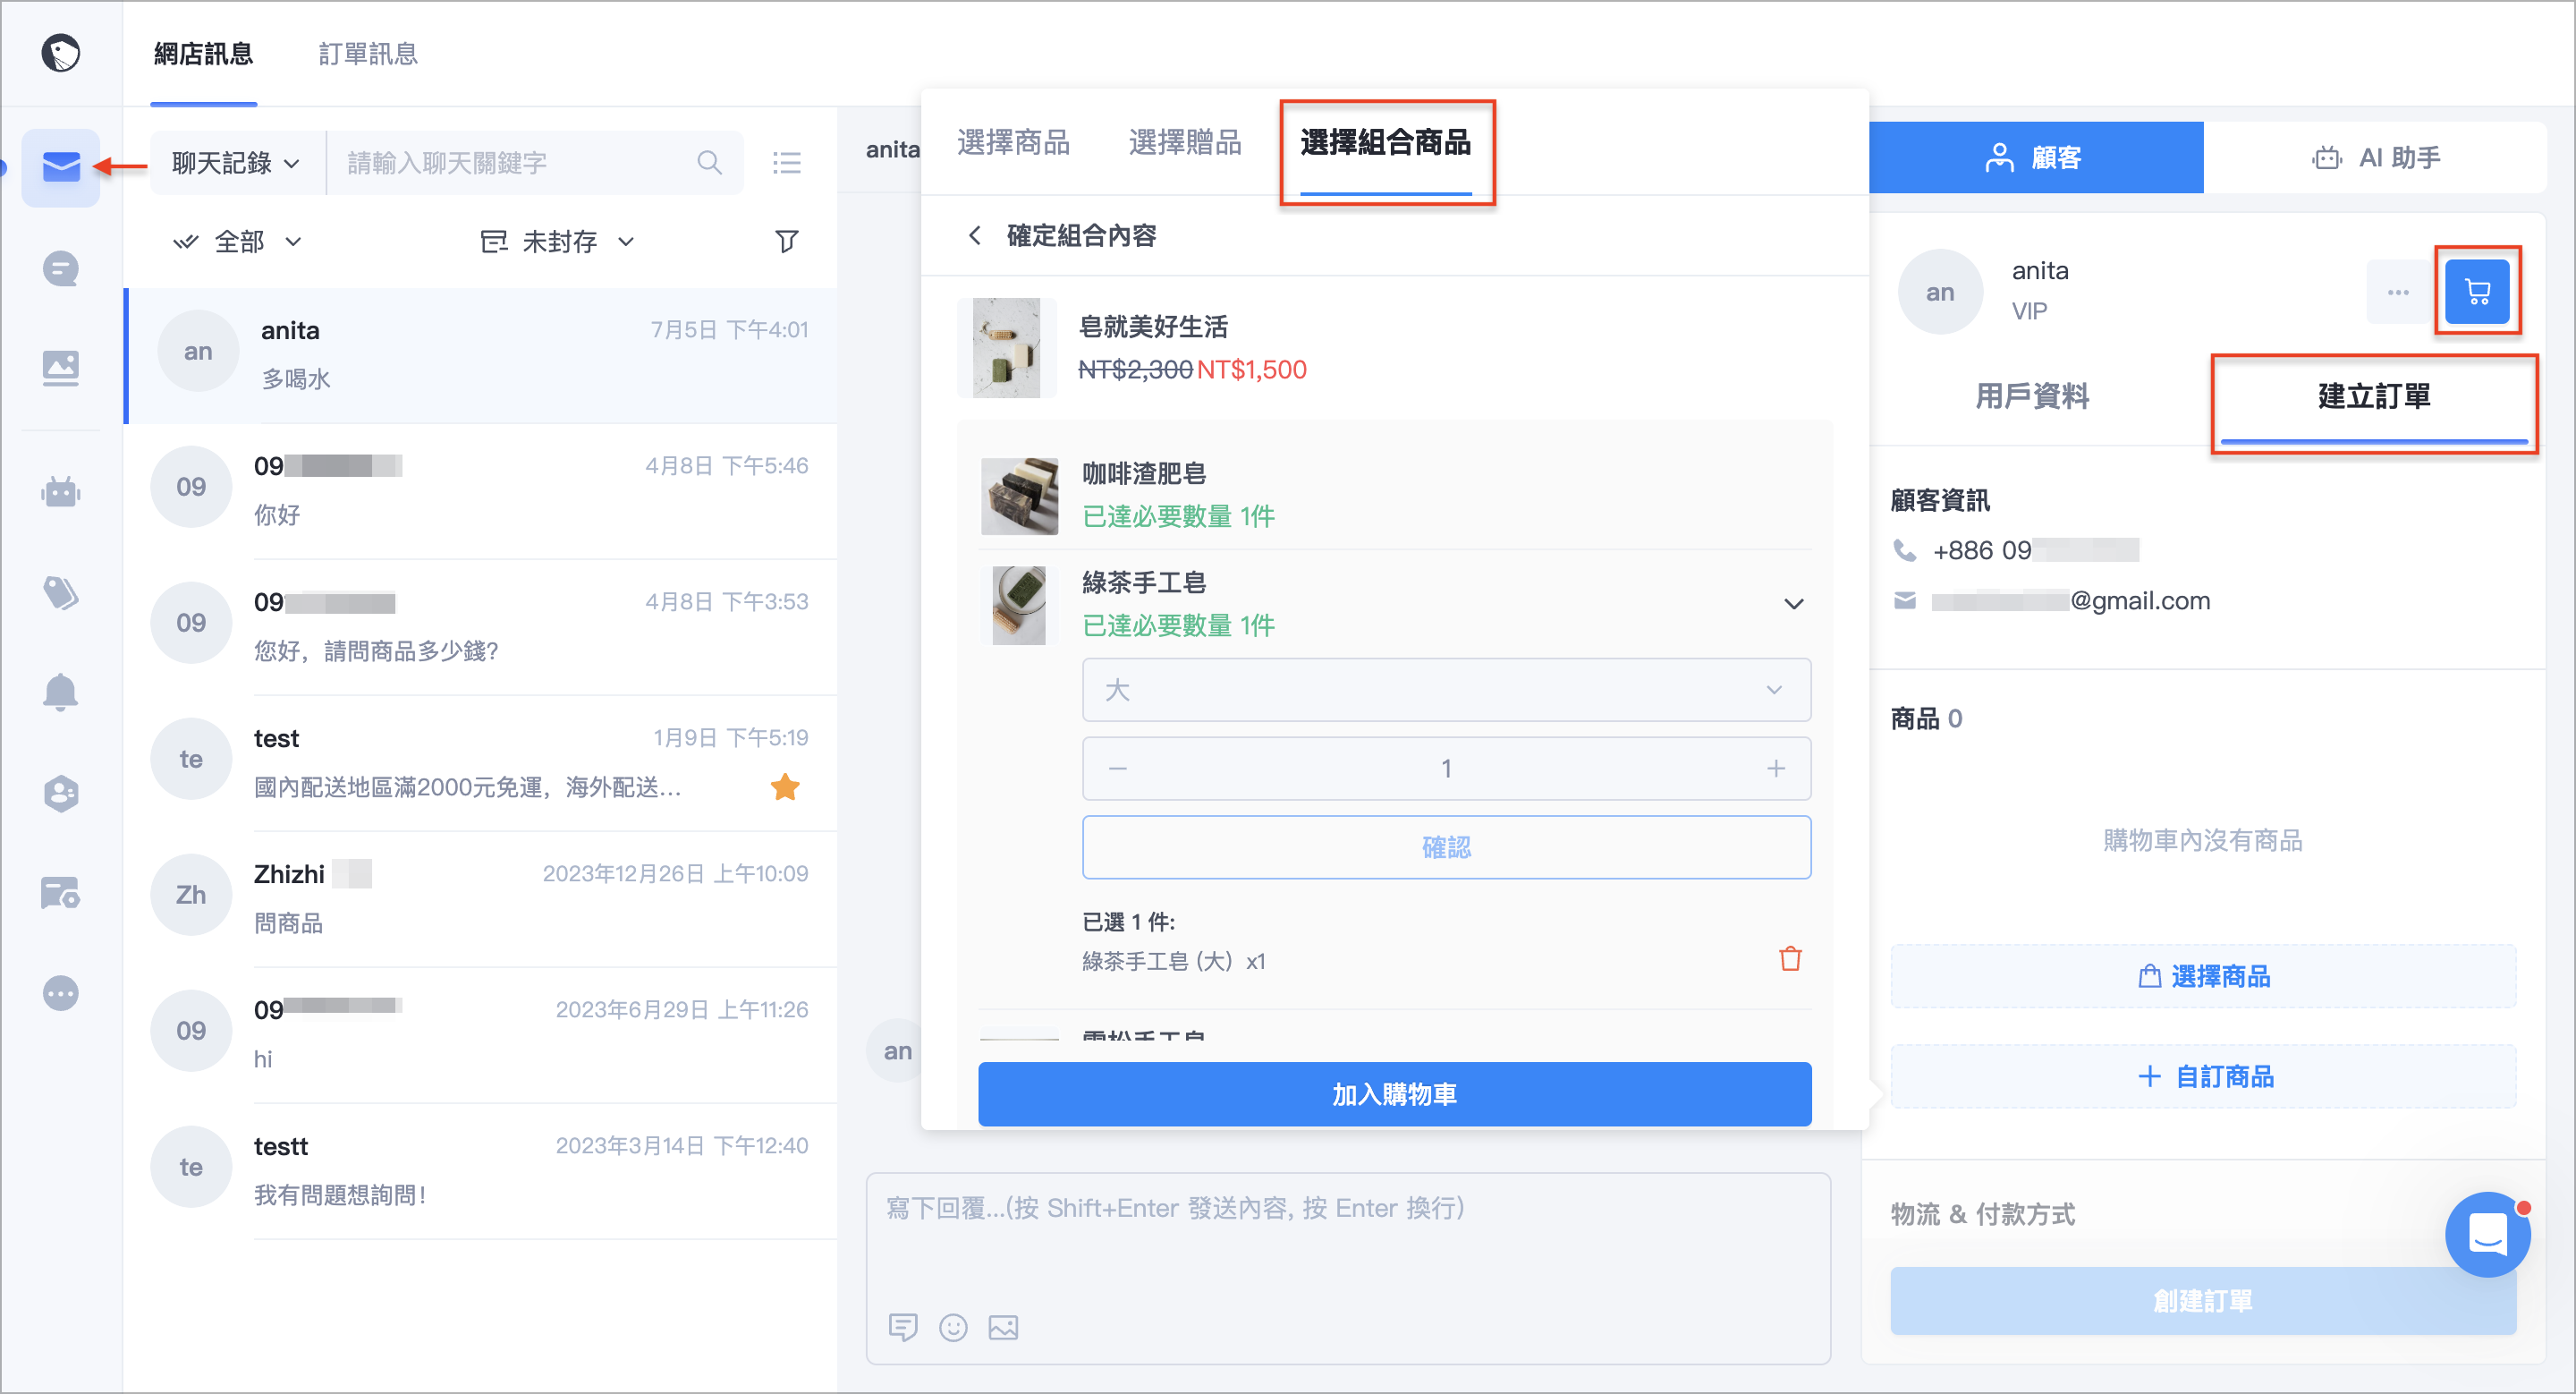Click the quantity field showing 1
2576x1394 pixels.
pos(1446,768)
